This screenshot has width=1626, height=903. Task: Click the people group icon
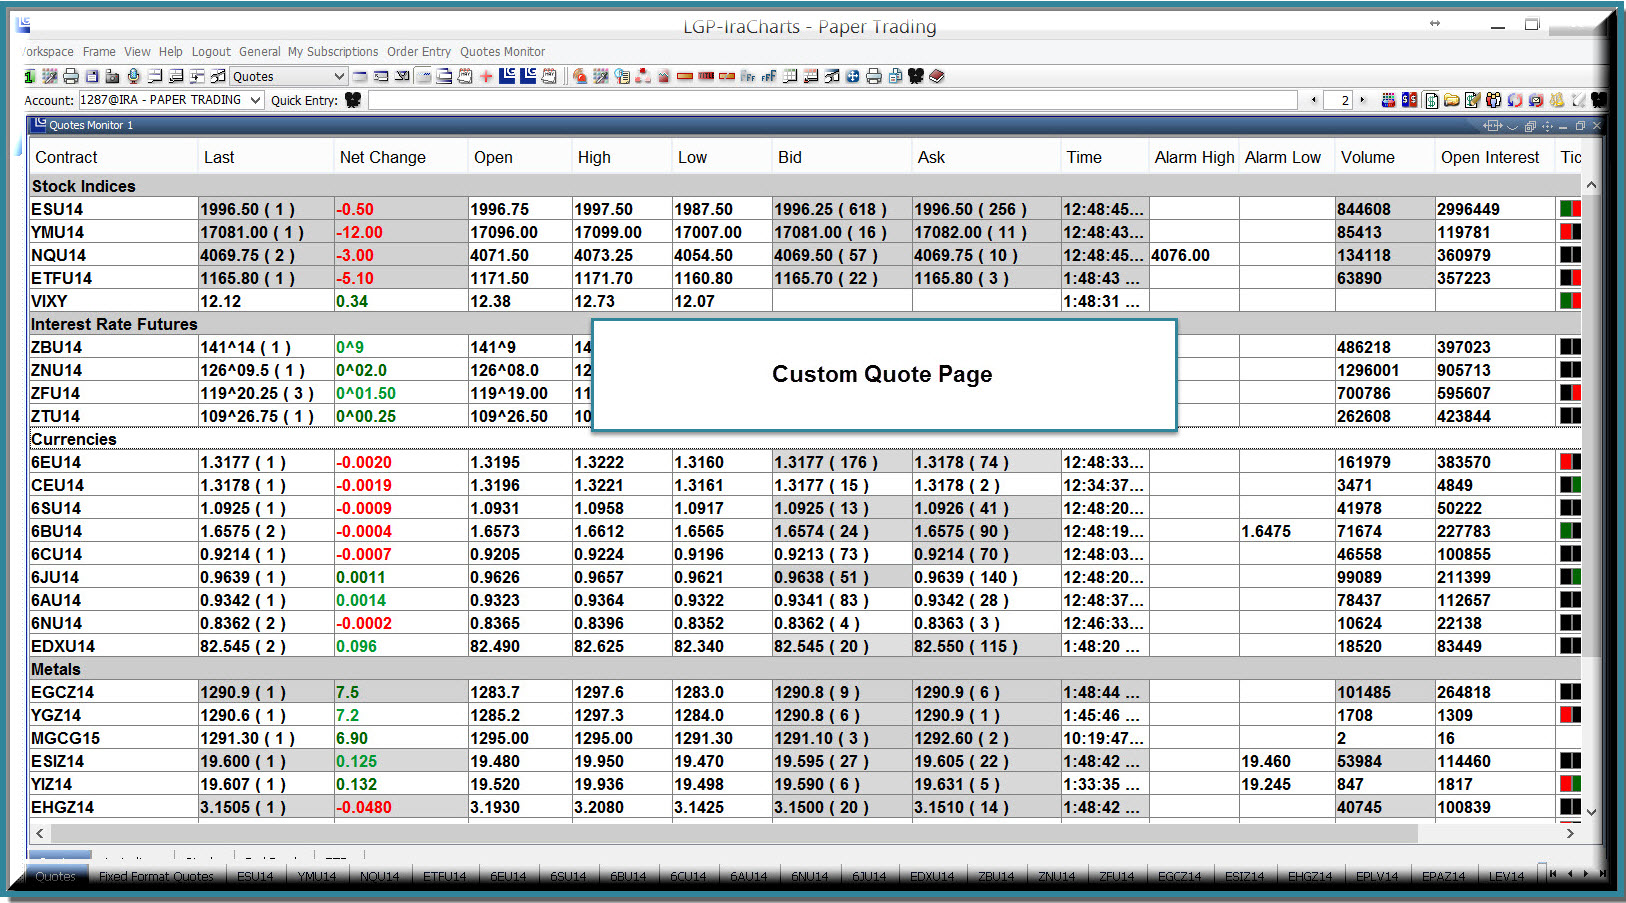coord(1493,100)
